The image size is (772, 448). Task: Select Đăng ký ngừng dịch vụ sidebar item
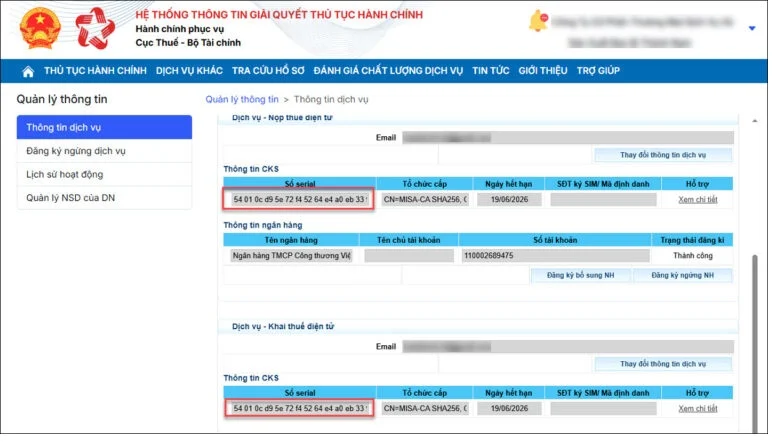pyautogui.click(x=104, y=151)
